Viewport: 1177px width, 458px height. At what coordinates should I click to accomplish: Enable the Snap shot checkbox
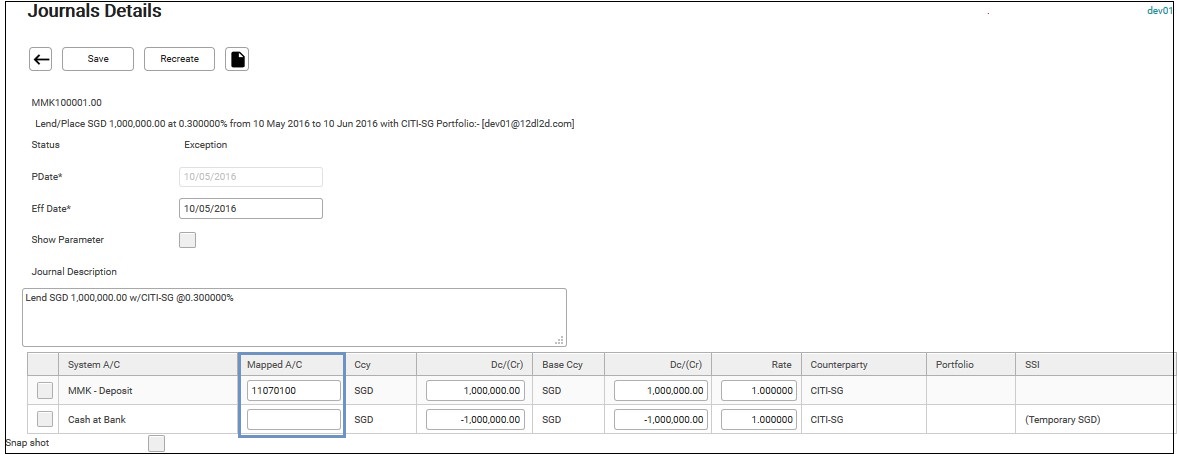(x=156, y=443)
